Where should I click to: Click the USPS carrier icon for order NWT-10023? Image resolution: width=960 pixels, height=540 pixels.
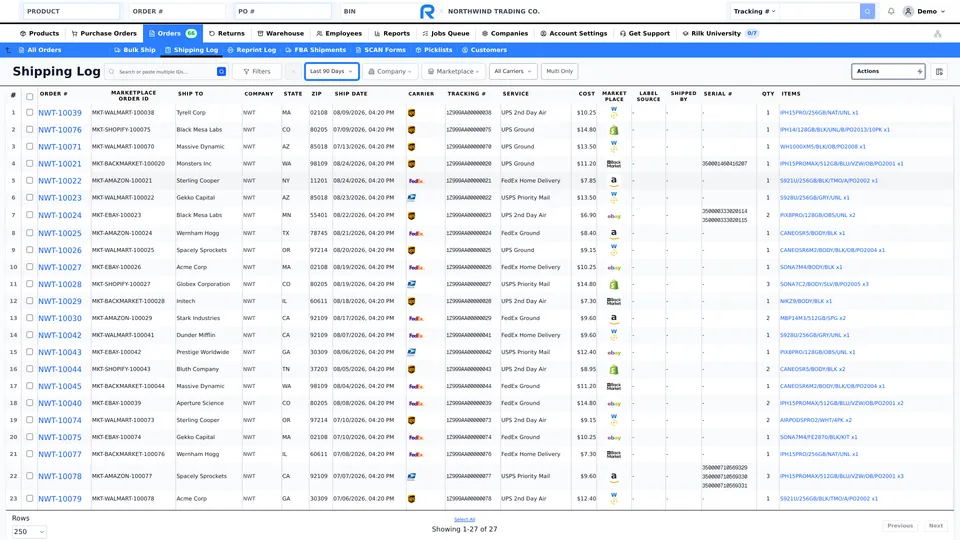[411, 198]
